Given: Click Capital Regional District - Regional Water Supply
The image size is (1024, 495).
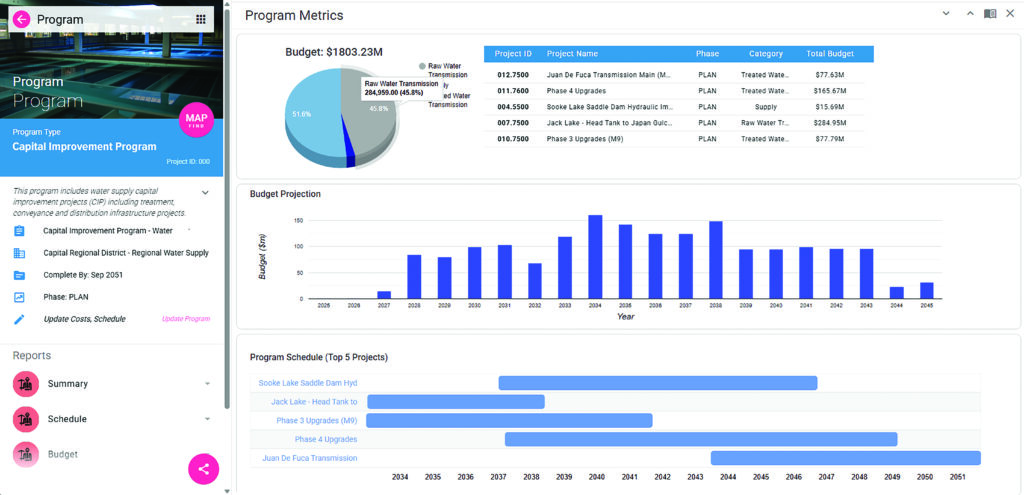Looking at the screenshot, I should point(126,253).
